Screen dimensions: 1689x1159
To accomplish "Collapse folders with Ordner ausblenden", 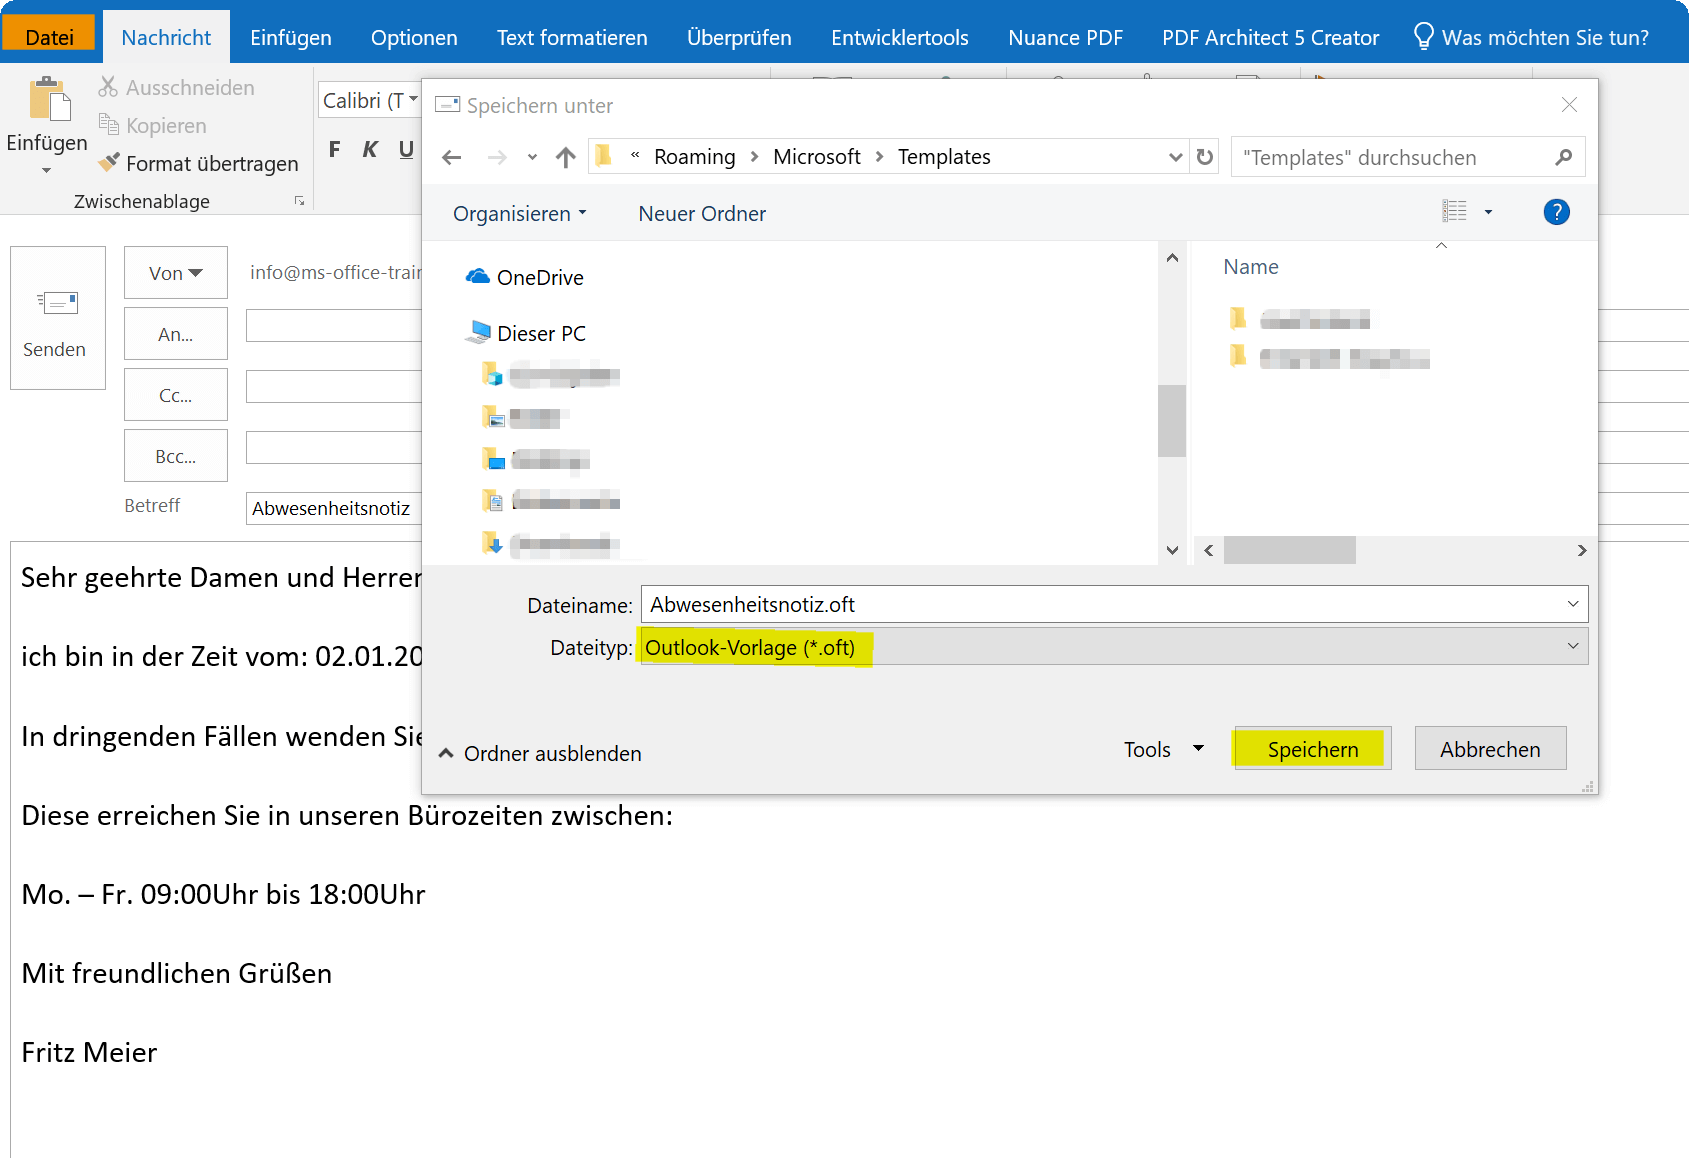I will [x=540, y=754].
